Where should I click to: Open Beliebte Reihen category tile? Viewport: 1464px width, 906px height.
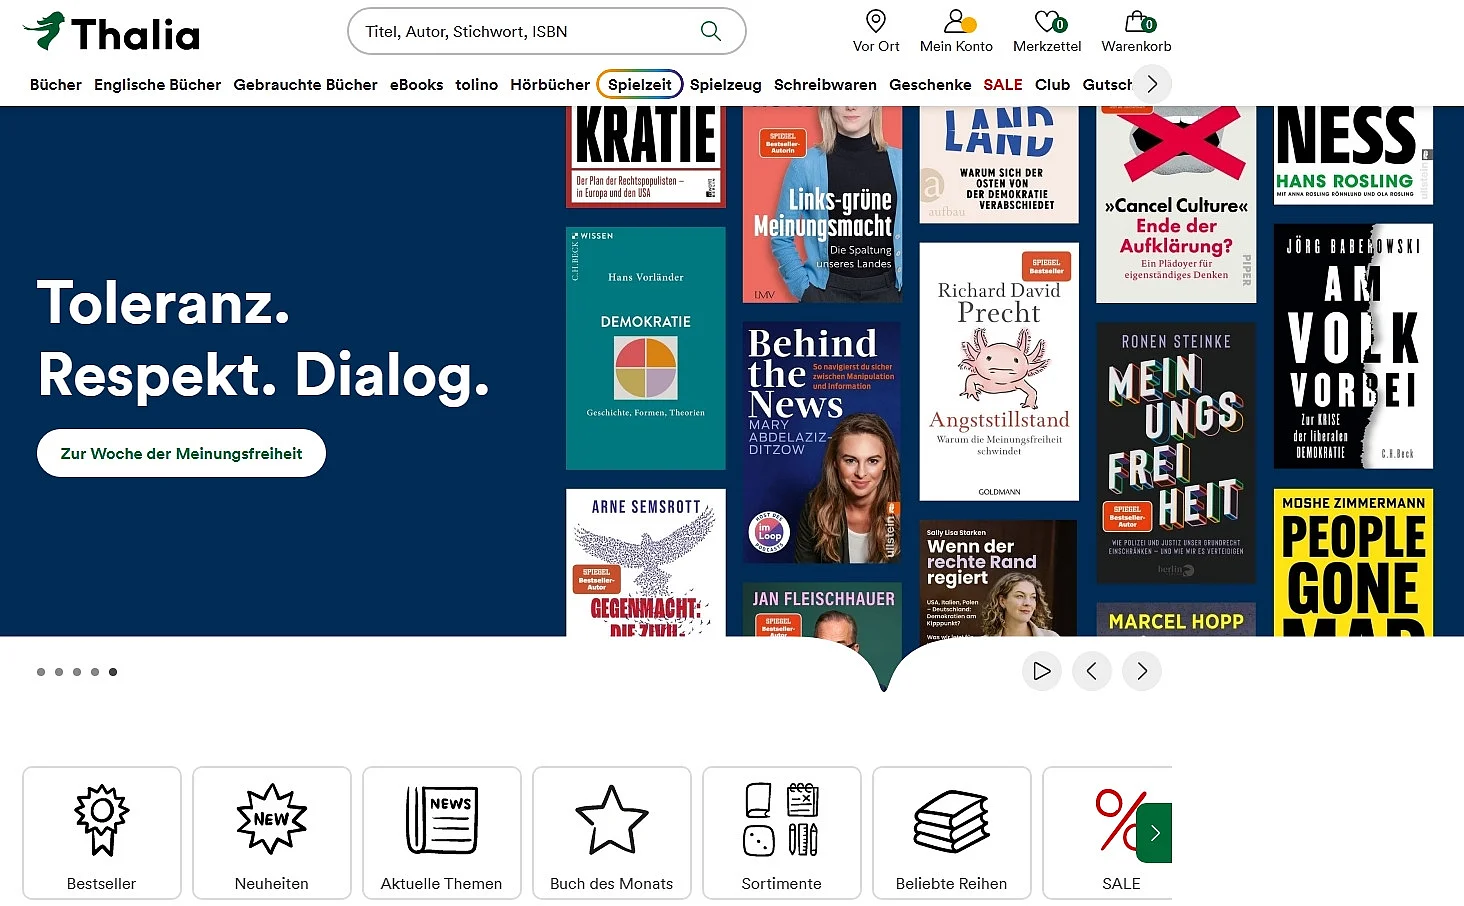952,833
